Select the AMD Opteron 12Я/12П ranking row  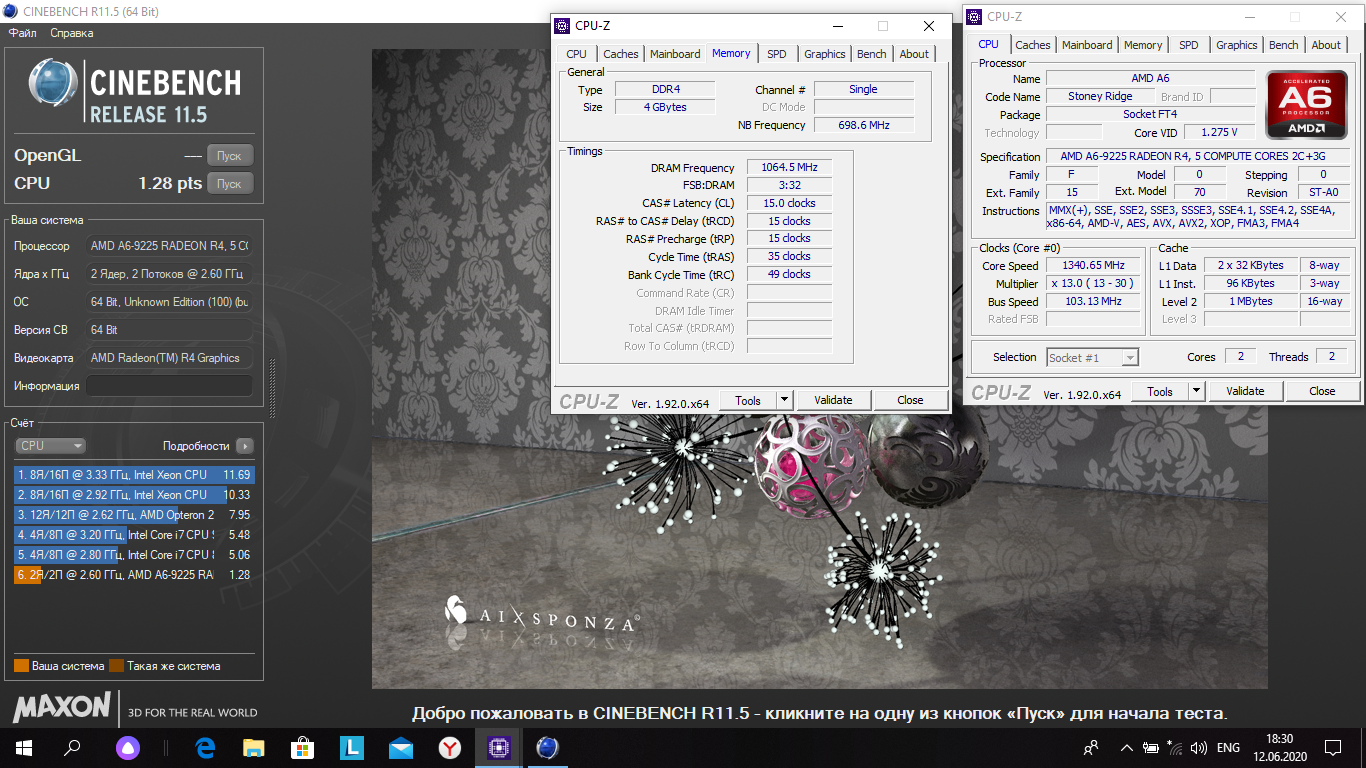[134, 515]
